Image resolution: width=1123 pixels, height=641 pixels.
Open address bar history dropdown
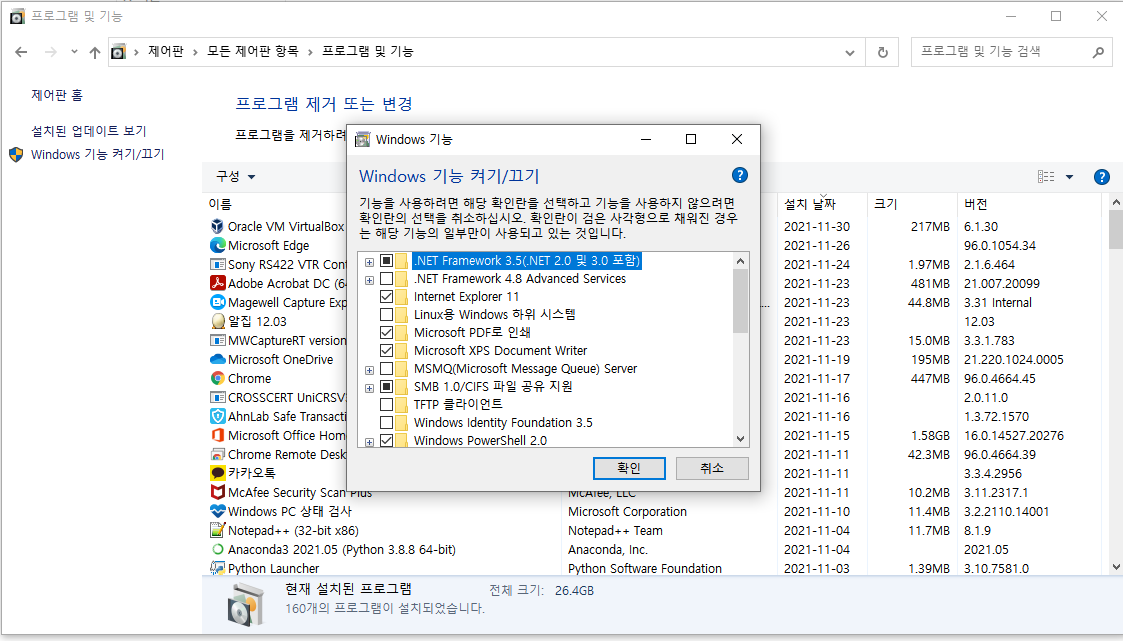click(849, 52)
